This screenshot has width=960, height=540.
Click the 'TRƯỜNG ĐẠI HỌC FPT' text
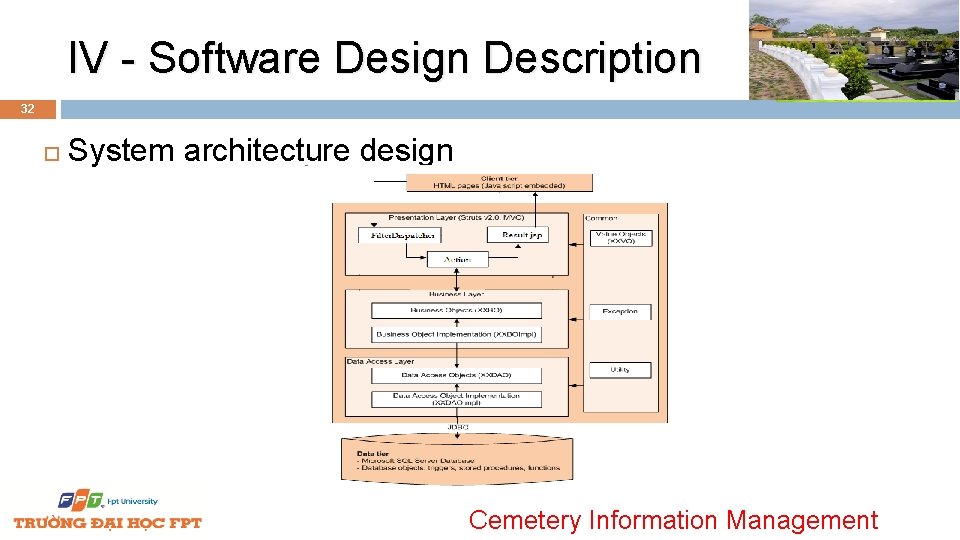[108, 523]
